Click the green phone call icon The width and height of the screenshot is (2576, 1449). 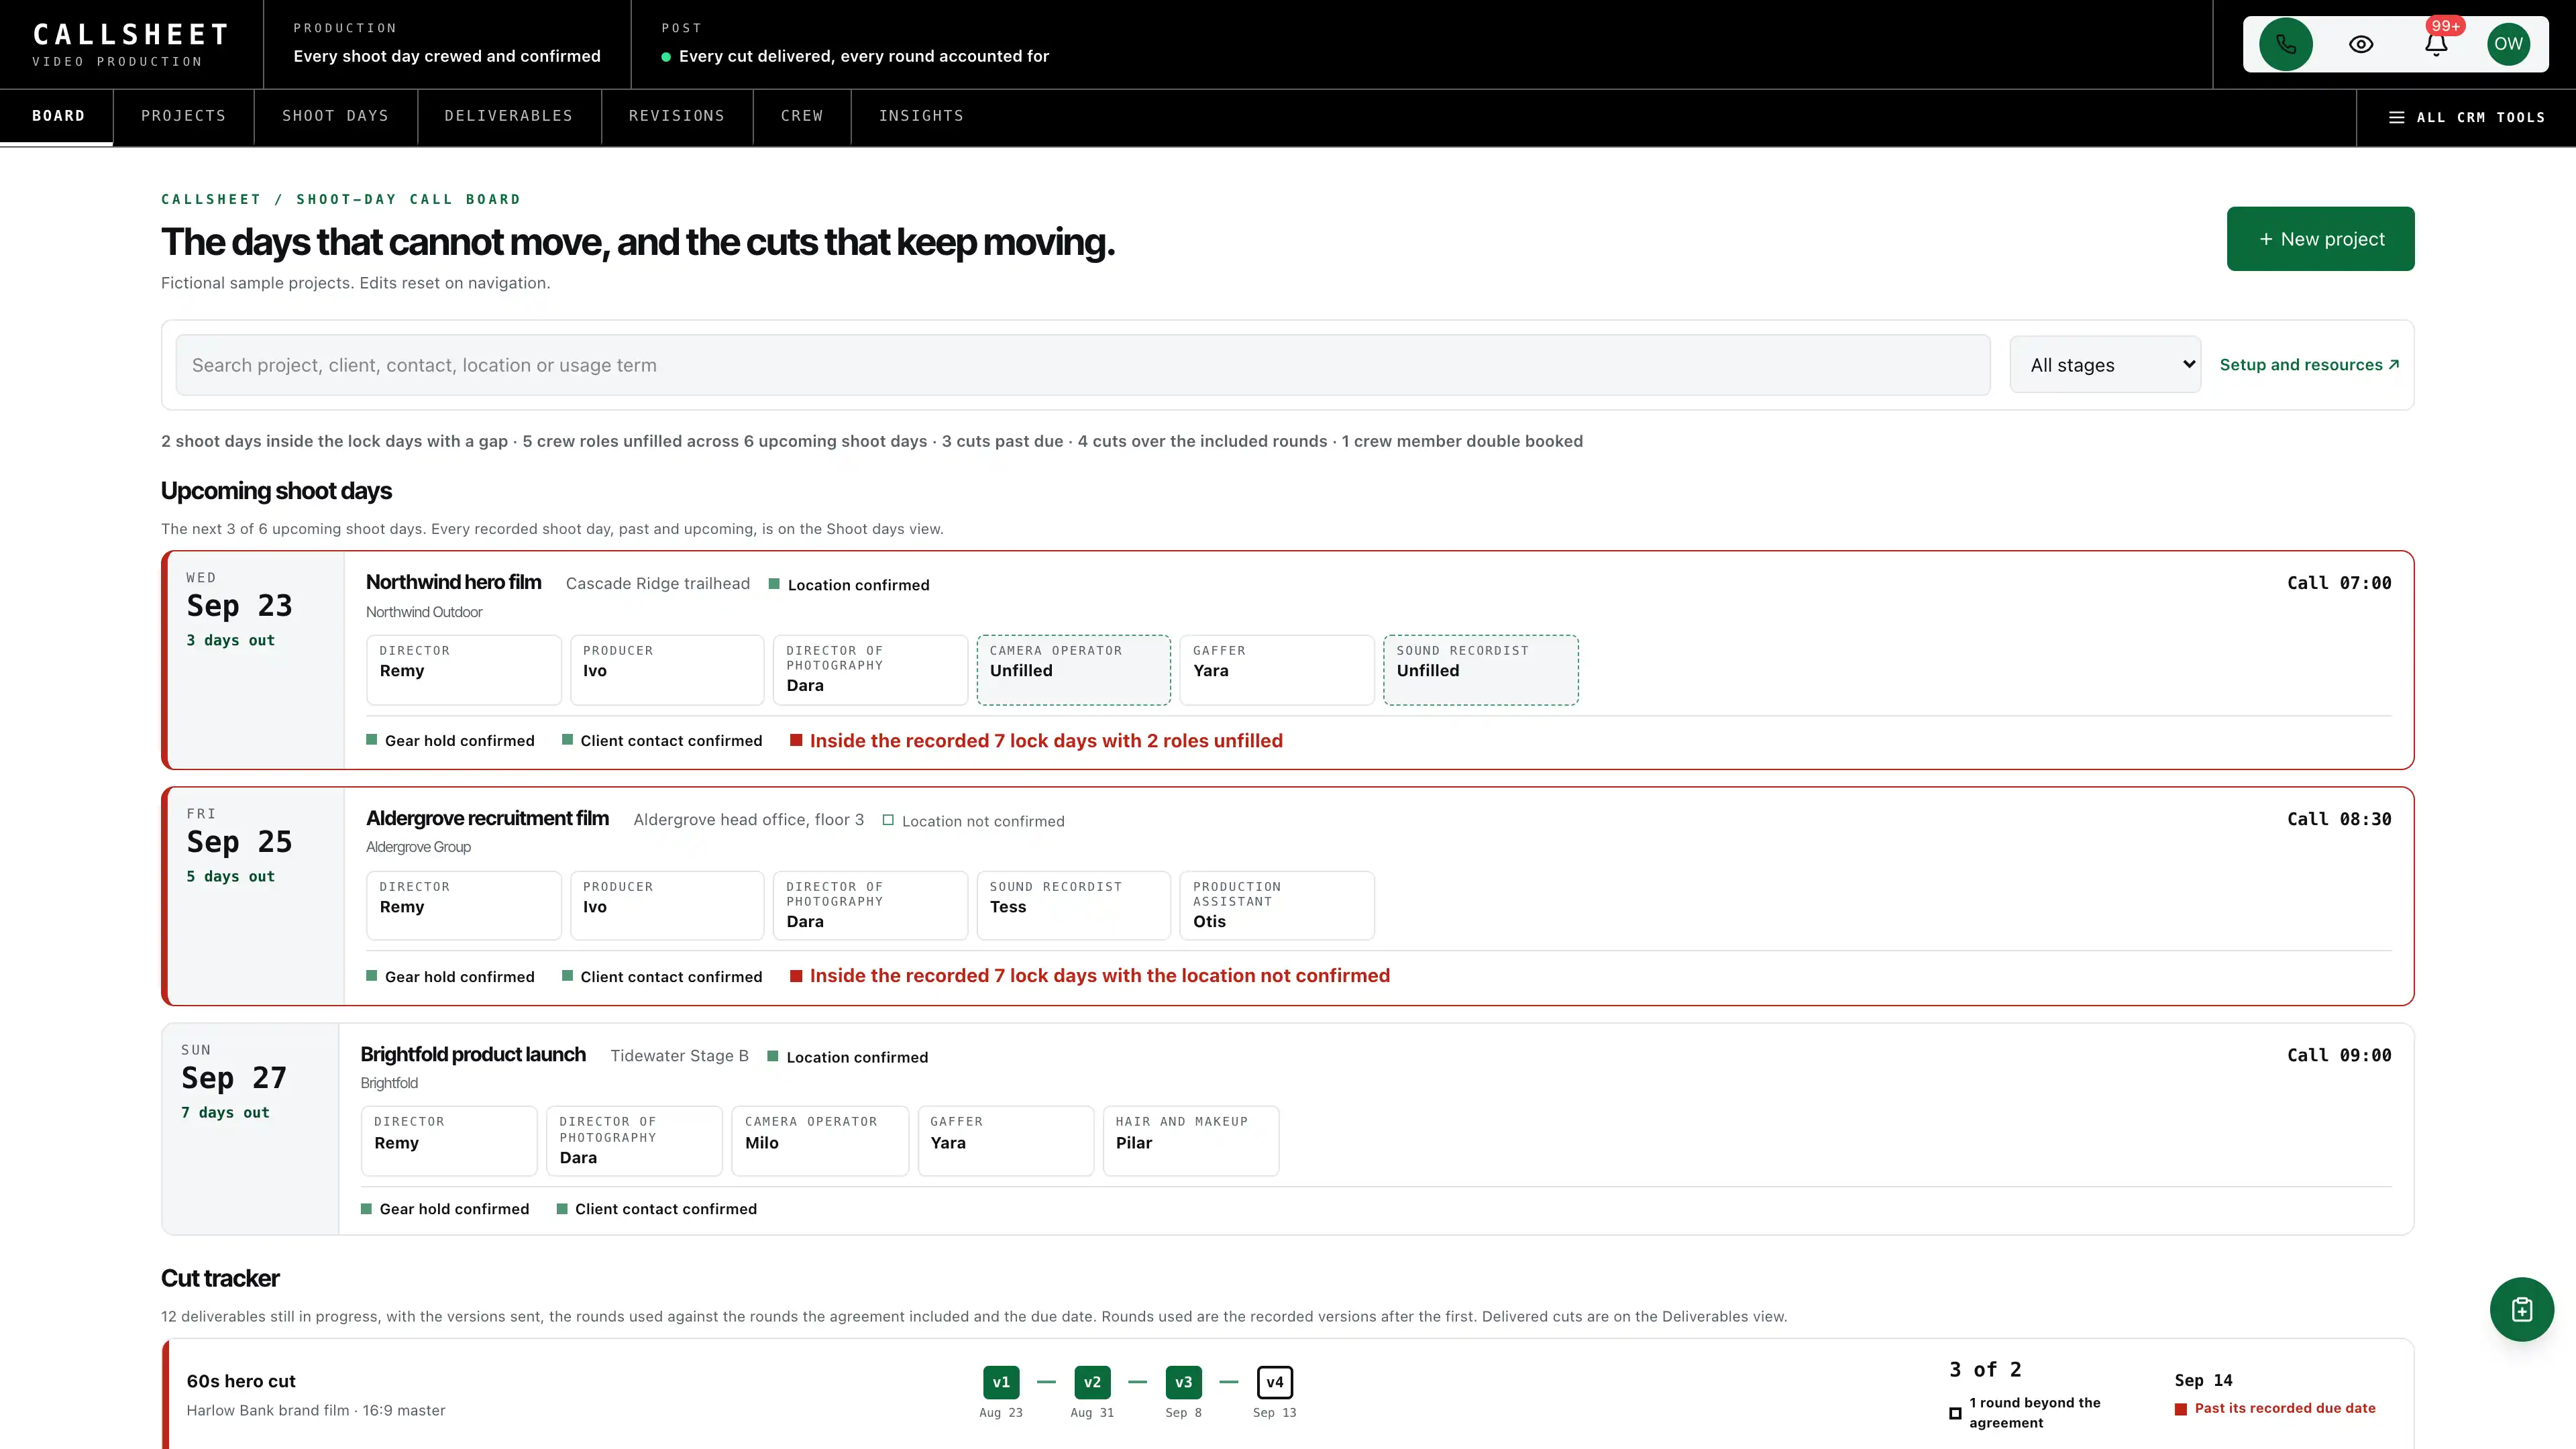(x=2285, y=44)
